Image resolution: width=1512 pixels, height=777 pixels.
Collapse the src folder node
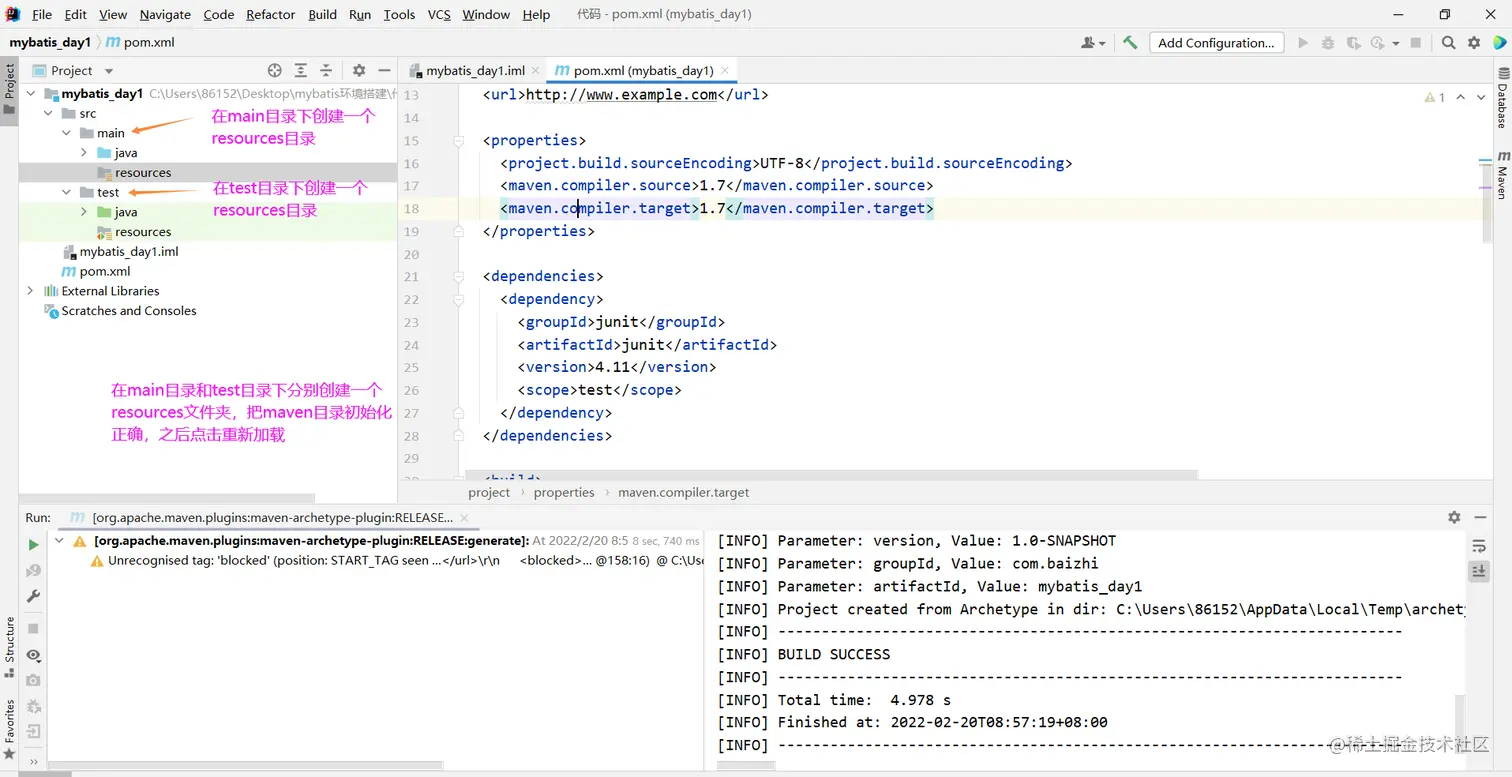click(48, 113)
